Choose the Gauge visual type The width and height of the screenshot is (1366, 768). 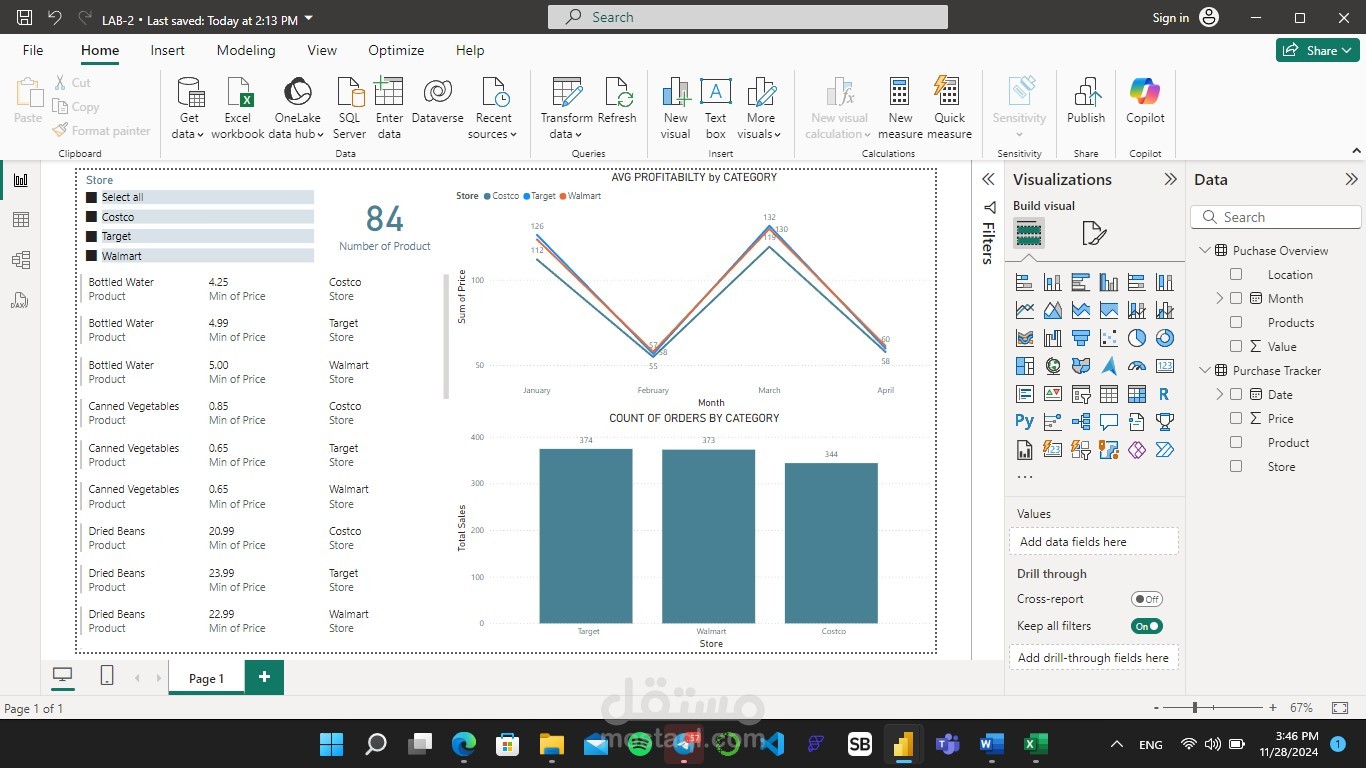(1136, 366)
